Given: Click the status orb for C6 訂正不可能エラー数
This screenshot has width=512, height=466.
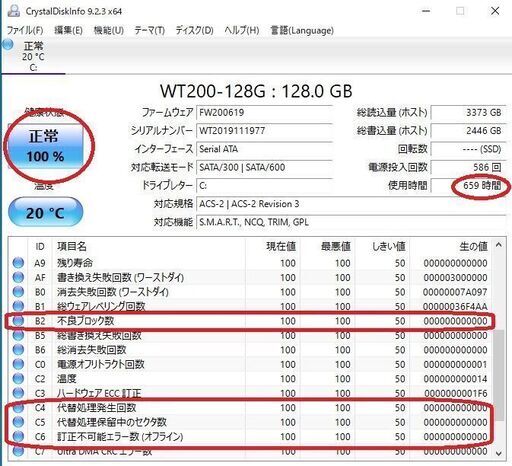Looking at the screenshot, I should pos(18,436).
